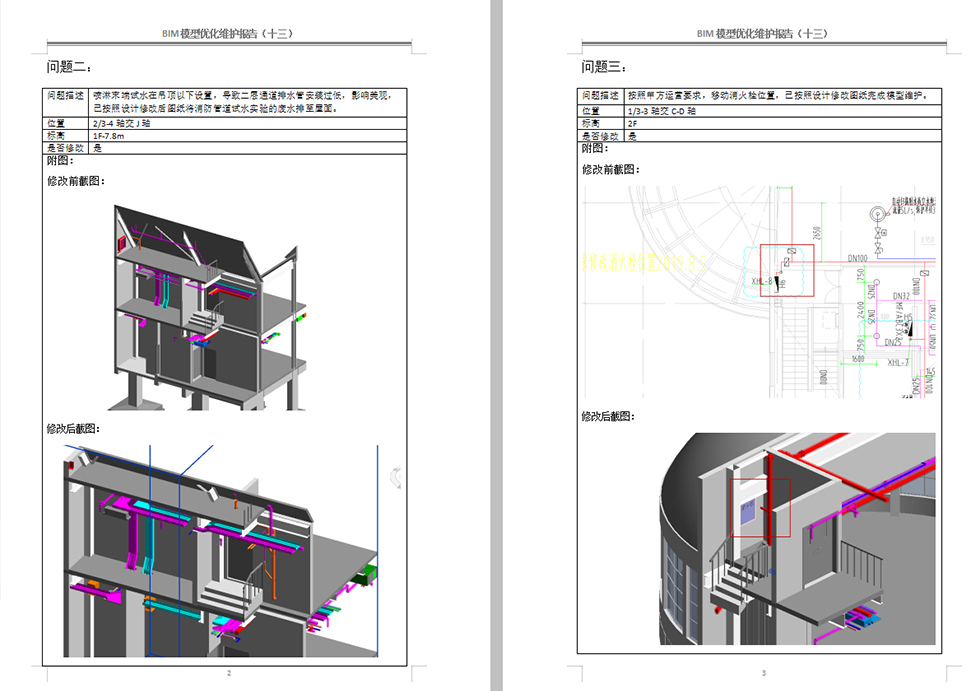The width and height of the screenshot is (970, 691).
Task: Select the 修改后截图 pipe model image on page 2
Action: 222,550
